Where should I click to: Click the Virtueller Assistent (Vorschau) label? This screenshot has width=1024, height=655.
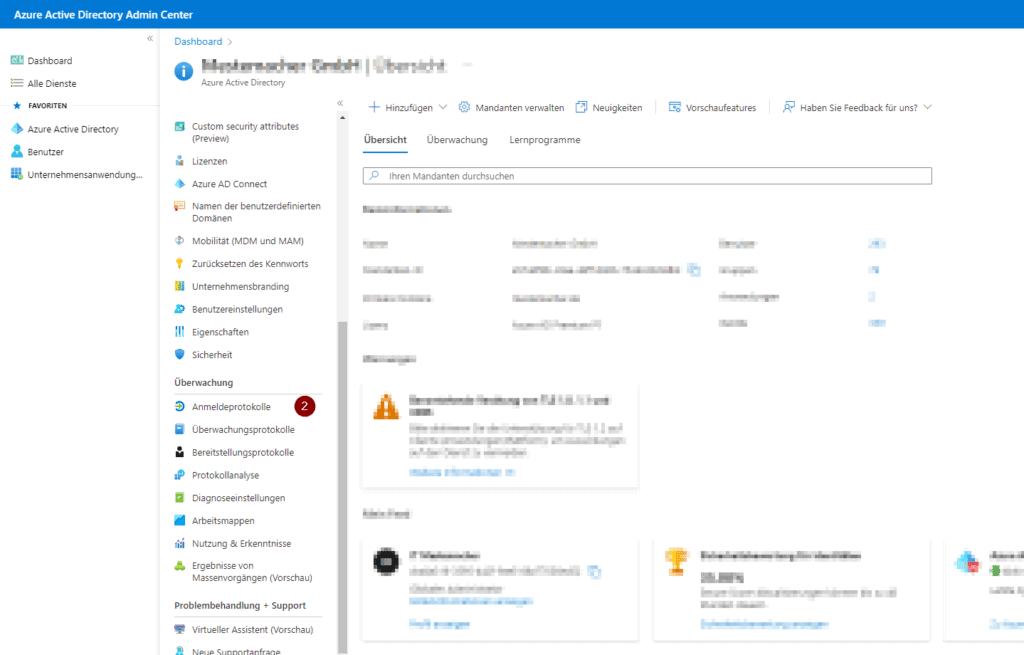pyautogui.click(x=253, y=630)
